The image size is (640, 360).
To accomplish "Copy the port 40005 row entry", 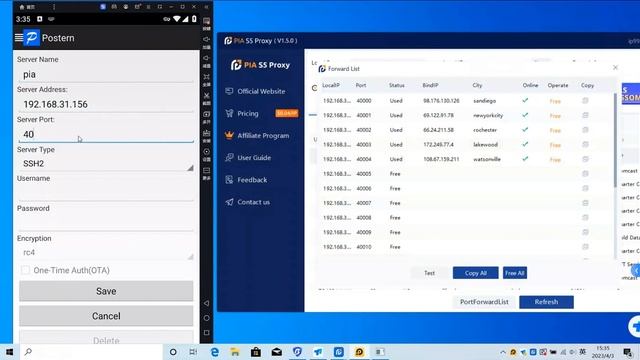I will click(x=585, y=174).
